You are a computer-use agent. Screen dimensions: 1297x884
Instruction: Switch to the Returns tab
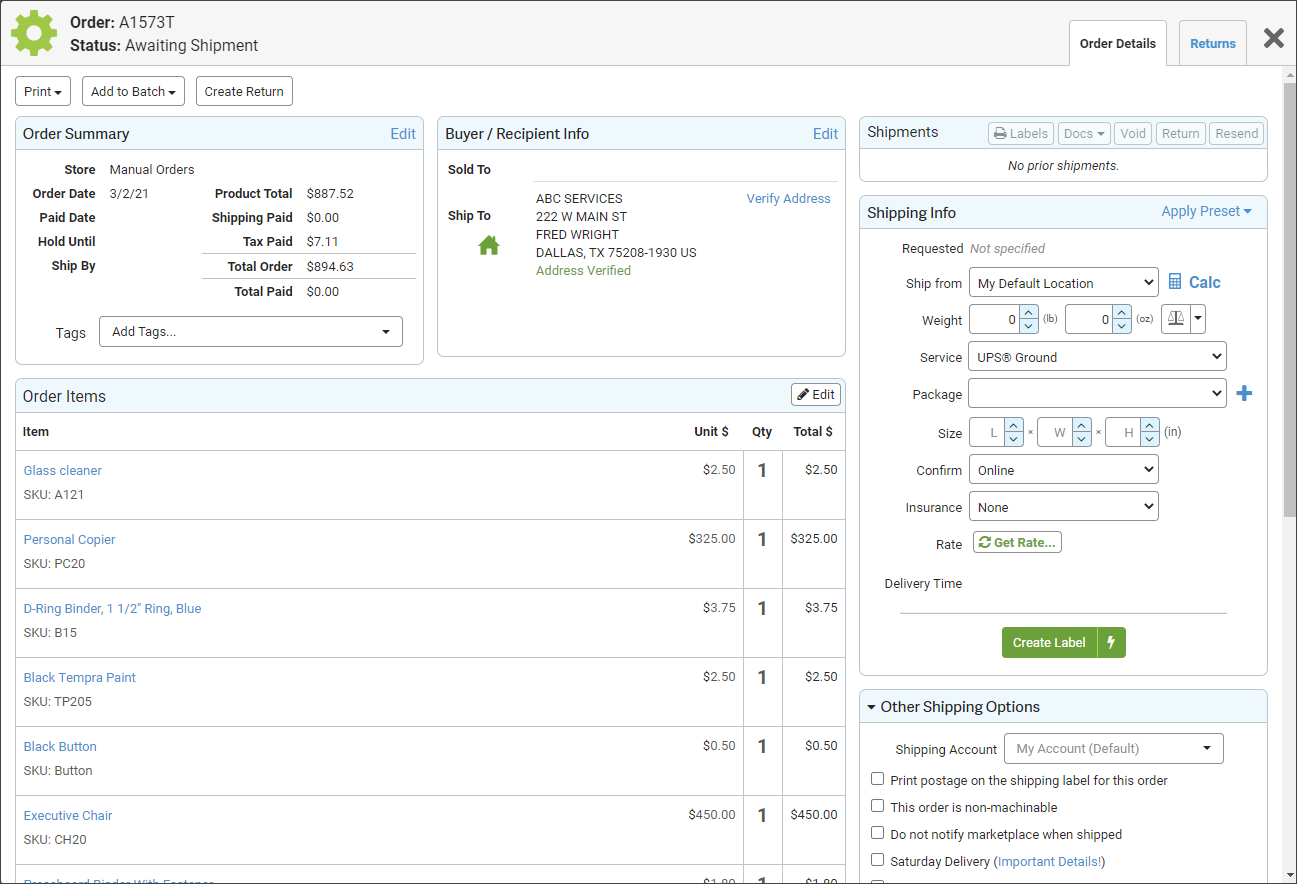[x=1212, y=44]
